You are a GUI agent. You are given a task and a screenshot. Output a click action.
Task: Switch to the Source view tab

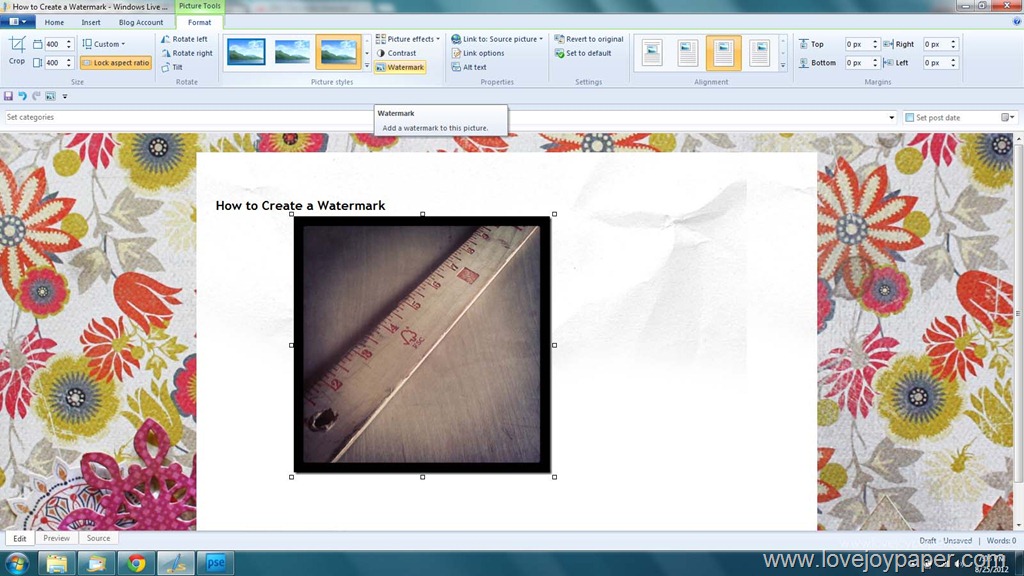99,538
